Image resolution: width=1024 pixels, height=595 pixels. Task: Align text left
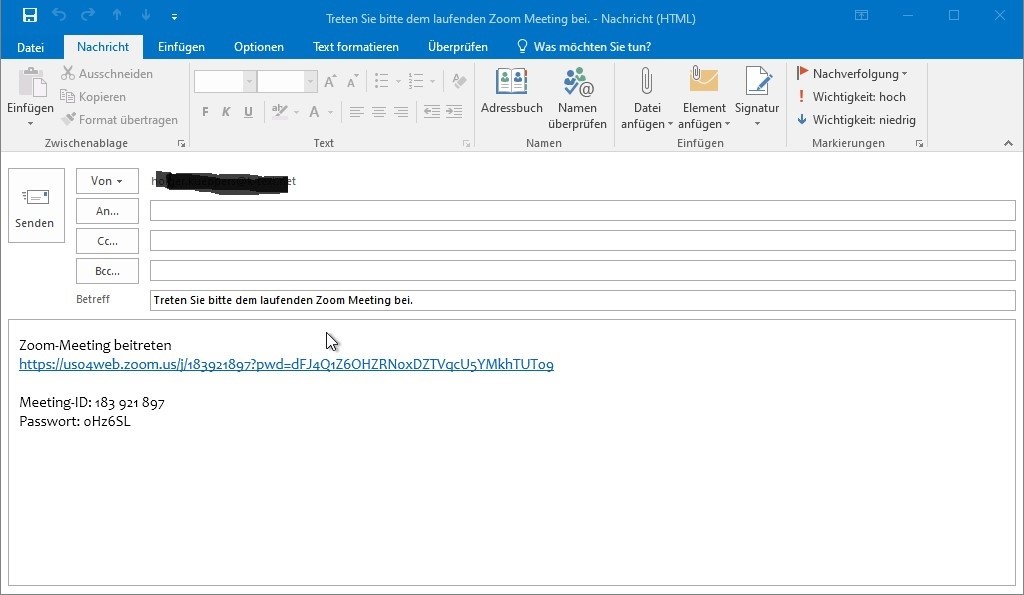coord(356,112)
